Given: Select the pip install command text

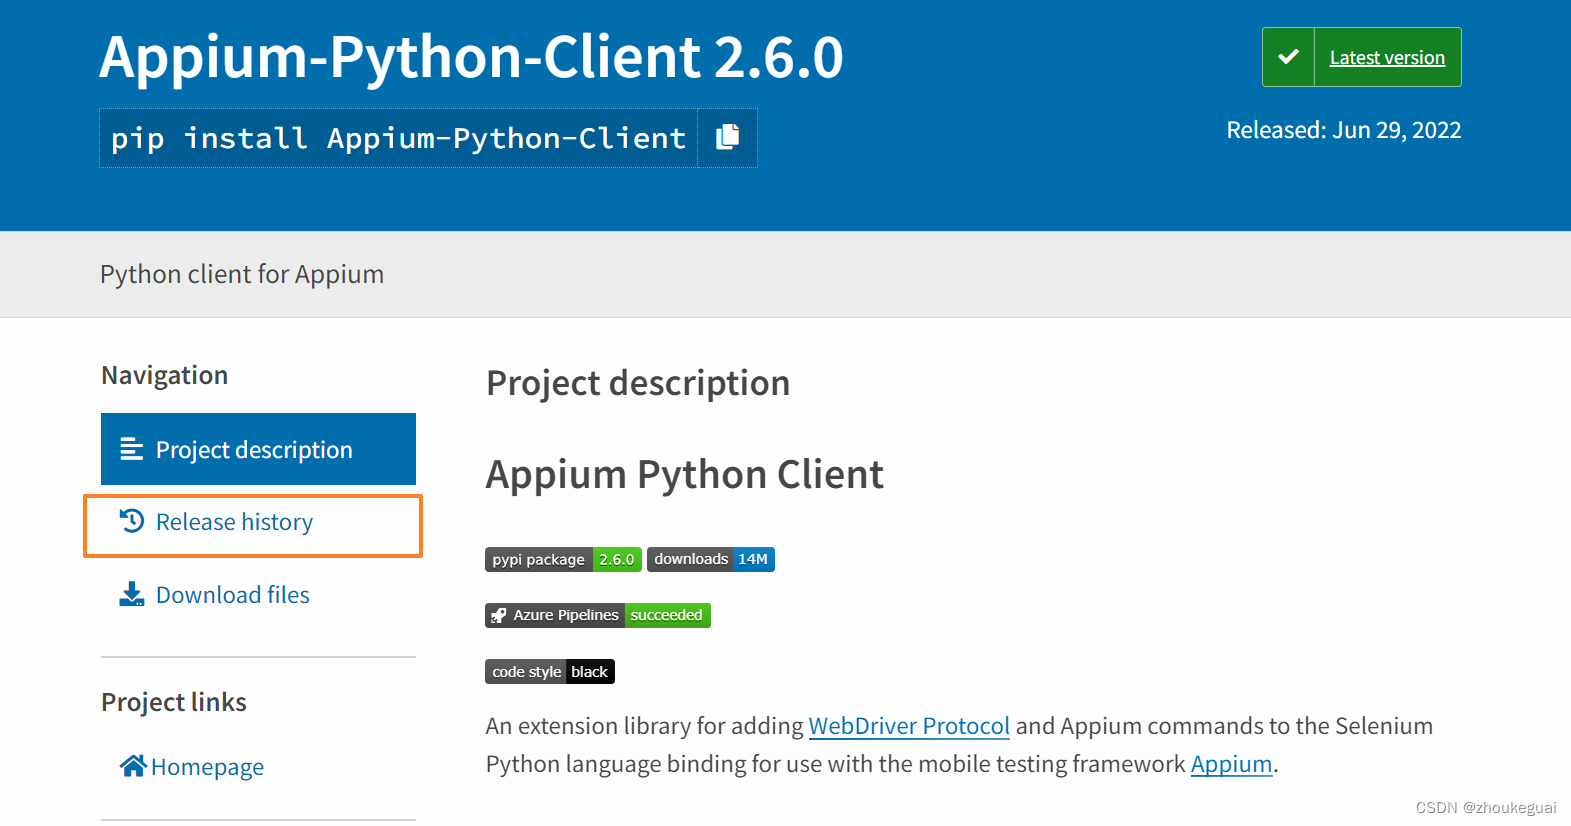Looking at the screenshot, I should (x=398, y=138).
